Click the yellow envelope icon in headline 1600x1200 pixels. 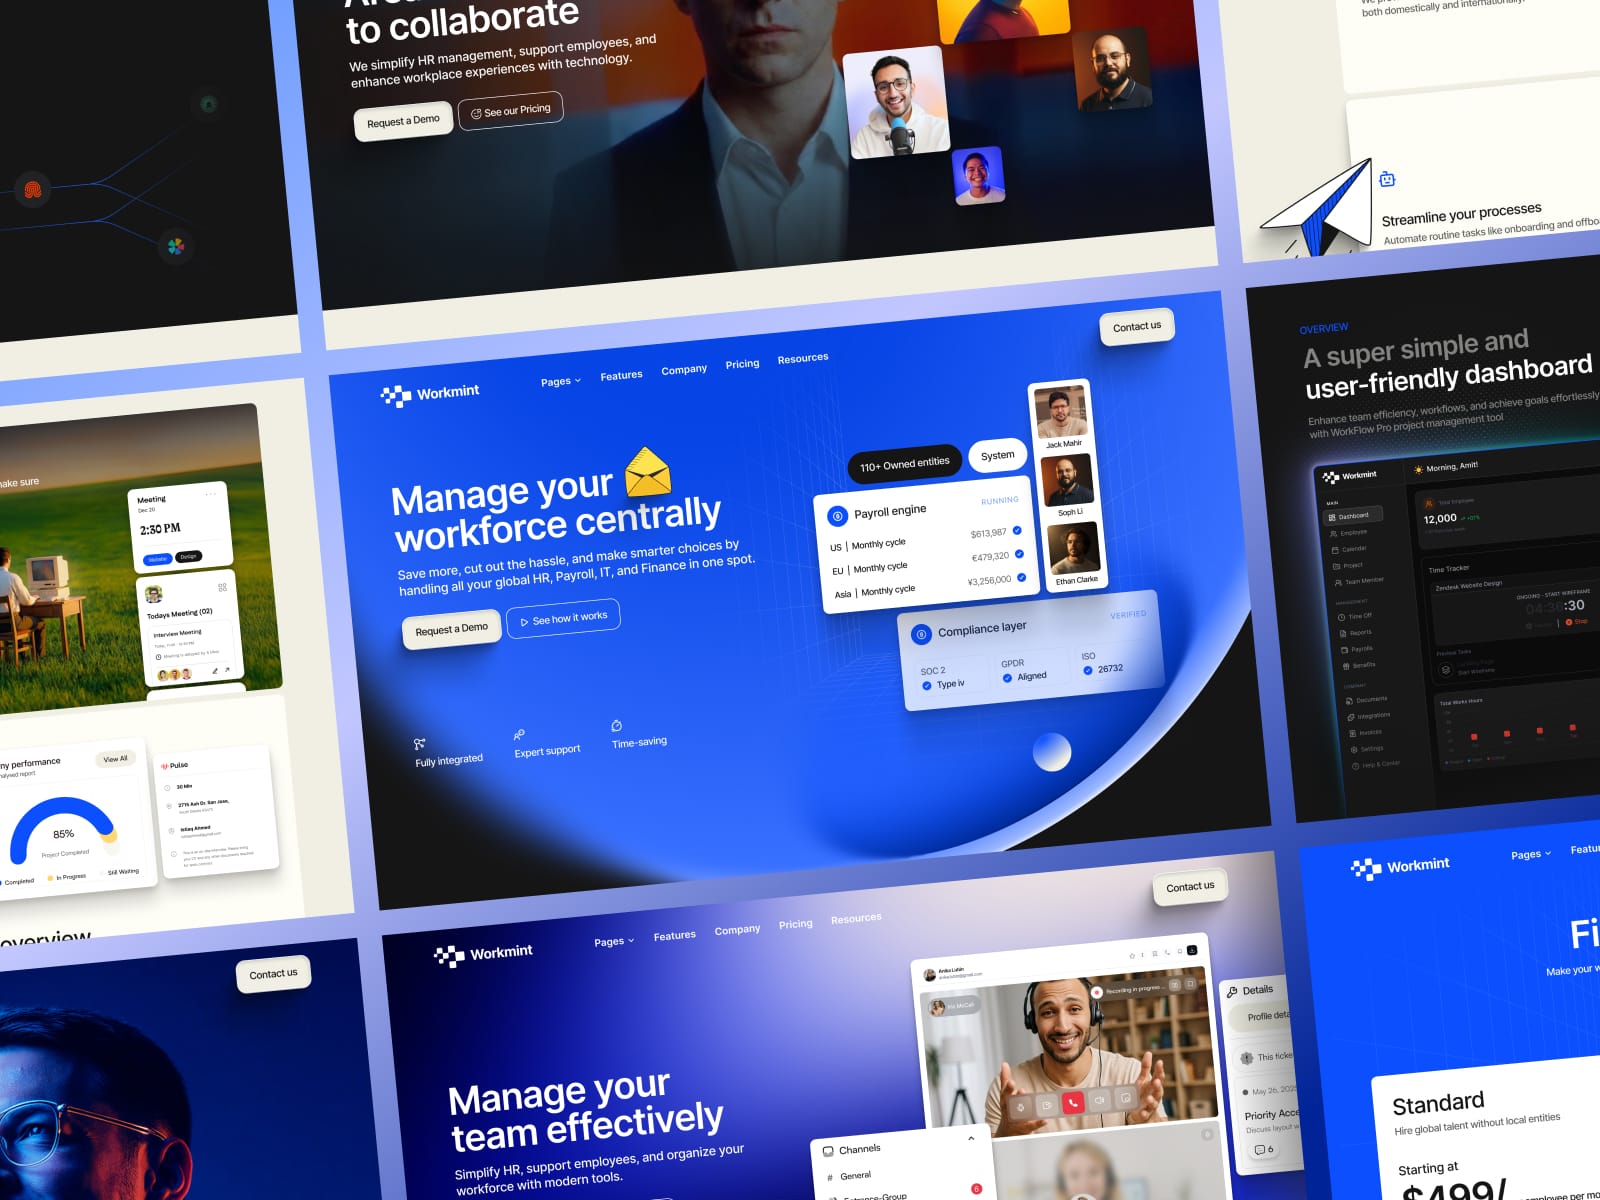click(647, 472)
